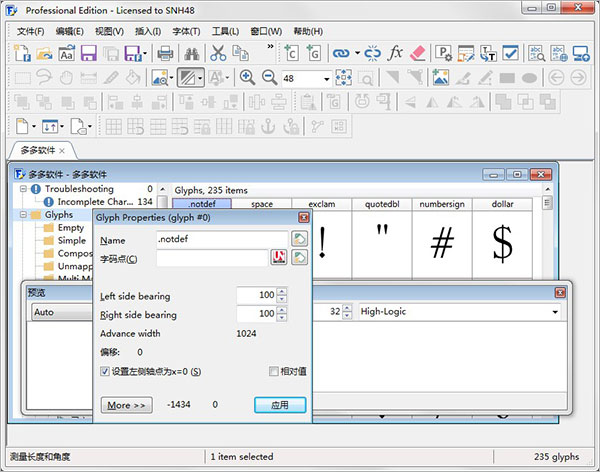Viewport: 600px width, 472px height.
Task: Click the Name input field
Action: click(x=220, y=240)
